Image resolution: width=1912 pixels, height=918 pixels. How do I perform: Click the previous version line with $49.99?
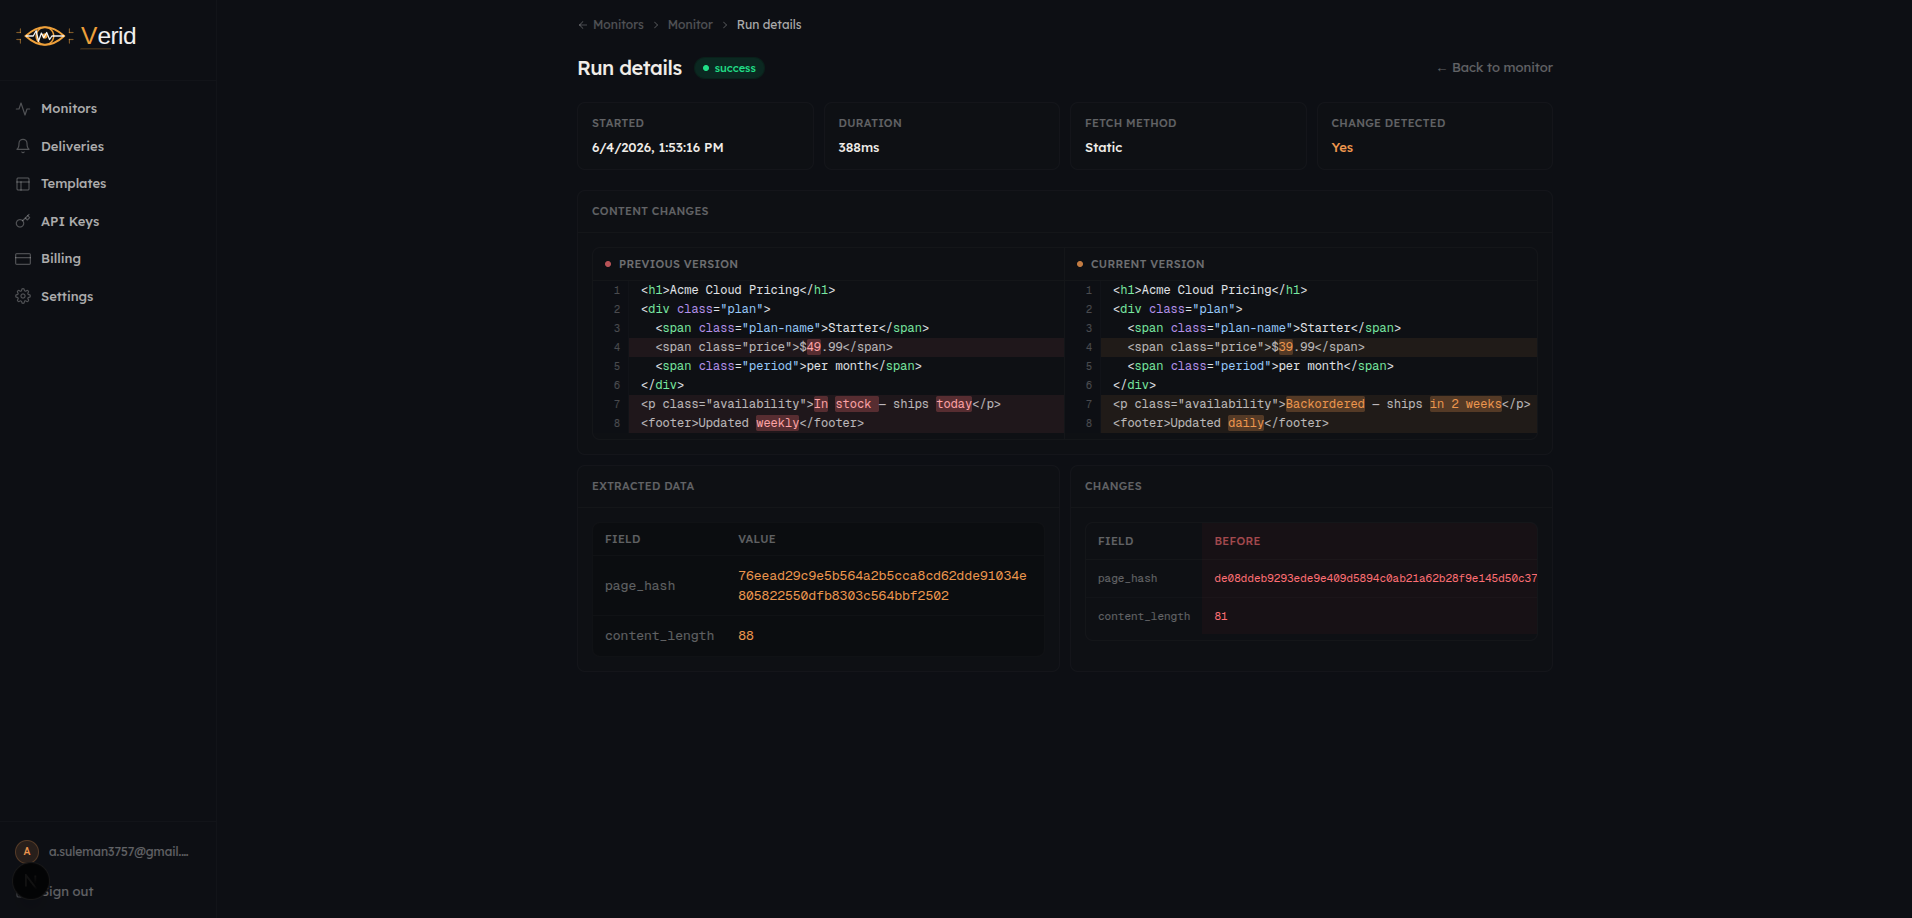[846, 348]
